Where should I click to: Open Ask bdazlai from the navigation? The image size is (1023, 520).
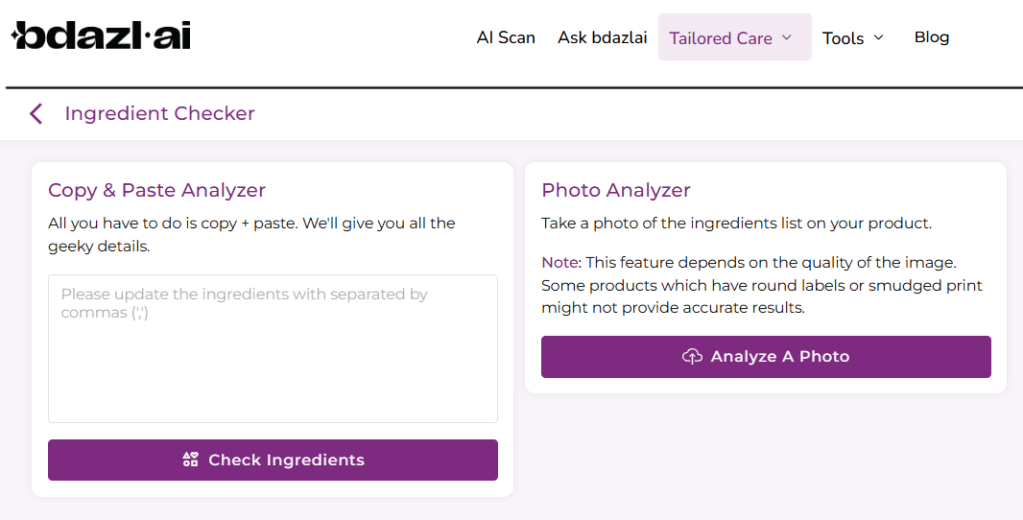602,38
